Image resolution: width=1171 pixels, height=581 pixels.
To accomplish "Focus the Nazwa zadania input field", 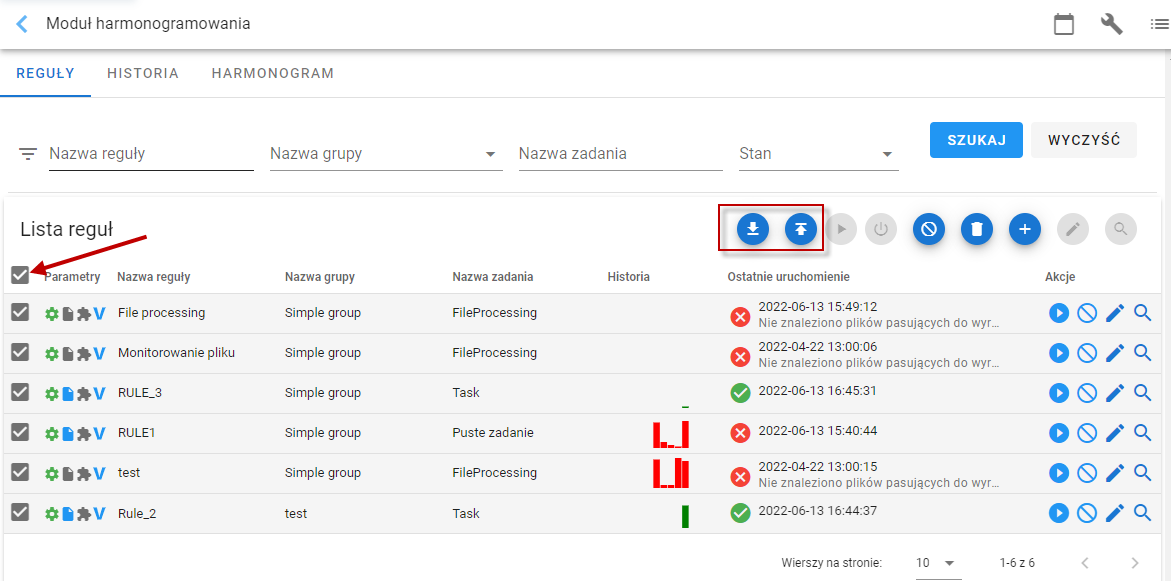I will click(621, 155).
